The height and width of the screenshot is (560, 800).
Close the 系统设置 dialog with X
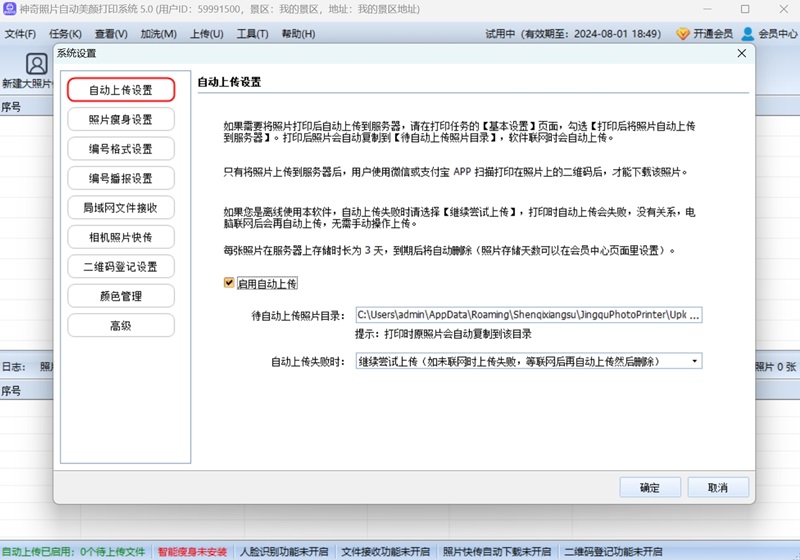coord(741,53)
